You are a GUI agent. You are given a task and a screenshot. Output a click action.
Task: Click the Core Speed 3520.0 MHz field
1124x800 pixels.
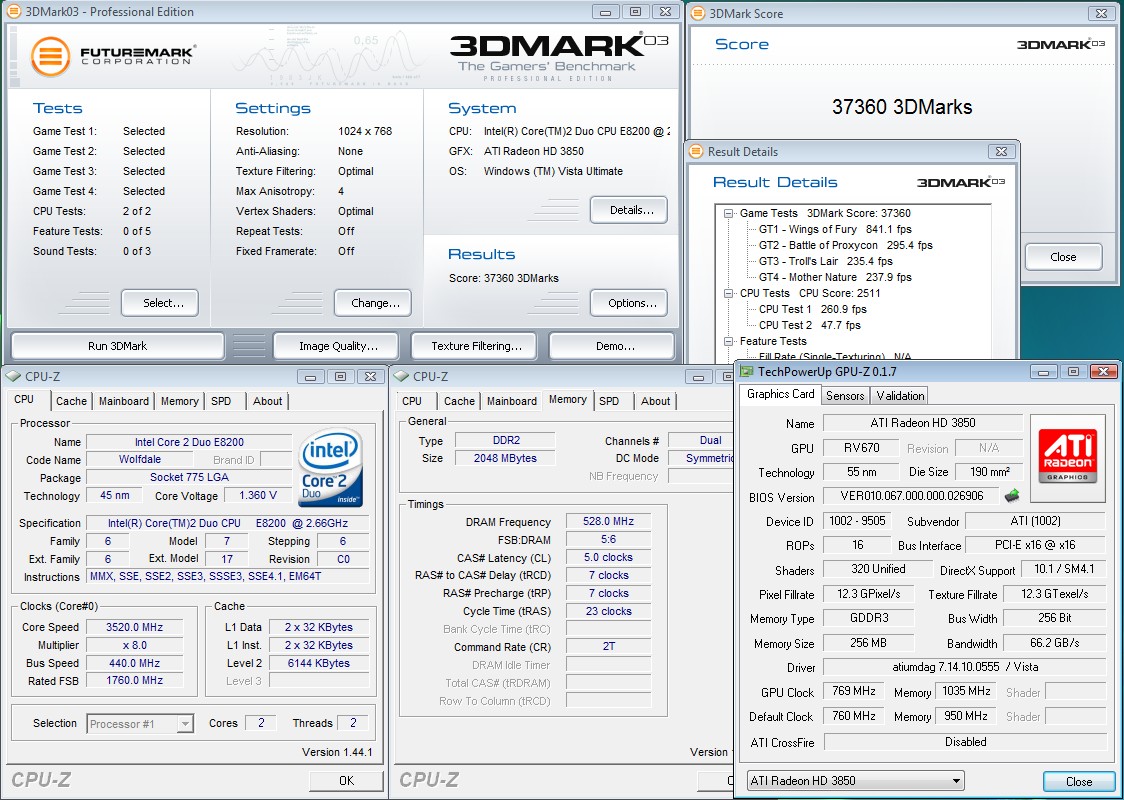tap(133, 627)
